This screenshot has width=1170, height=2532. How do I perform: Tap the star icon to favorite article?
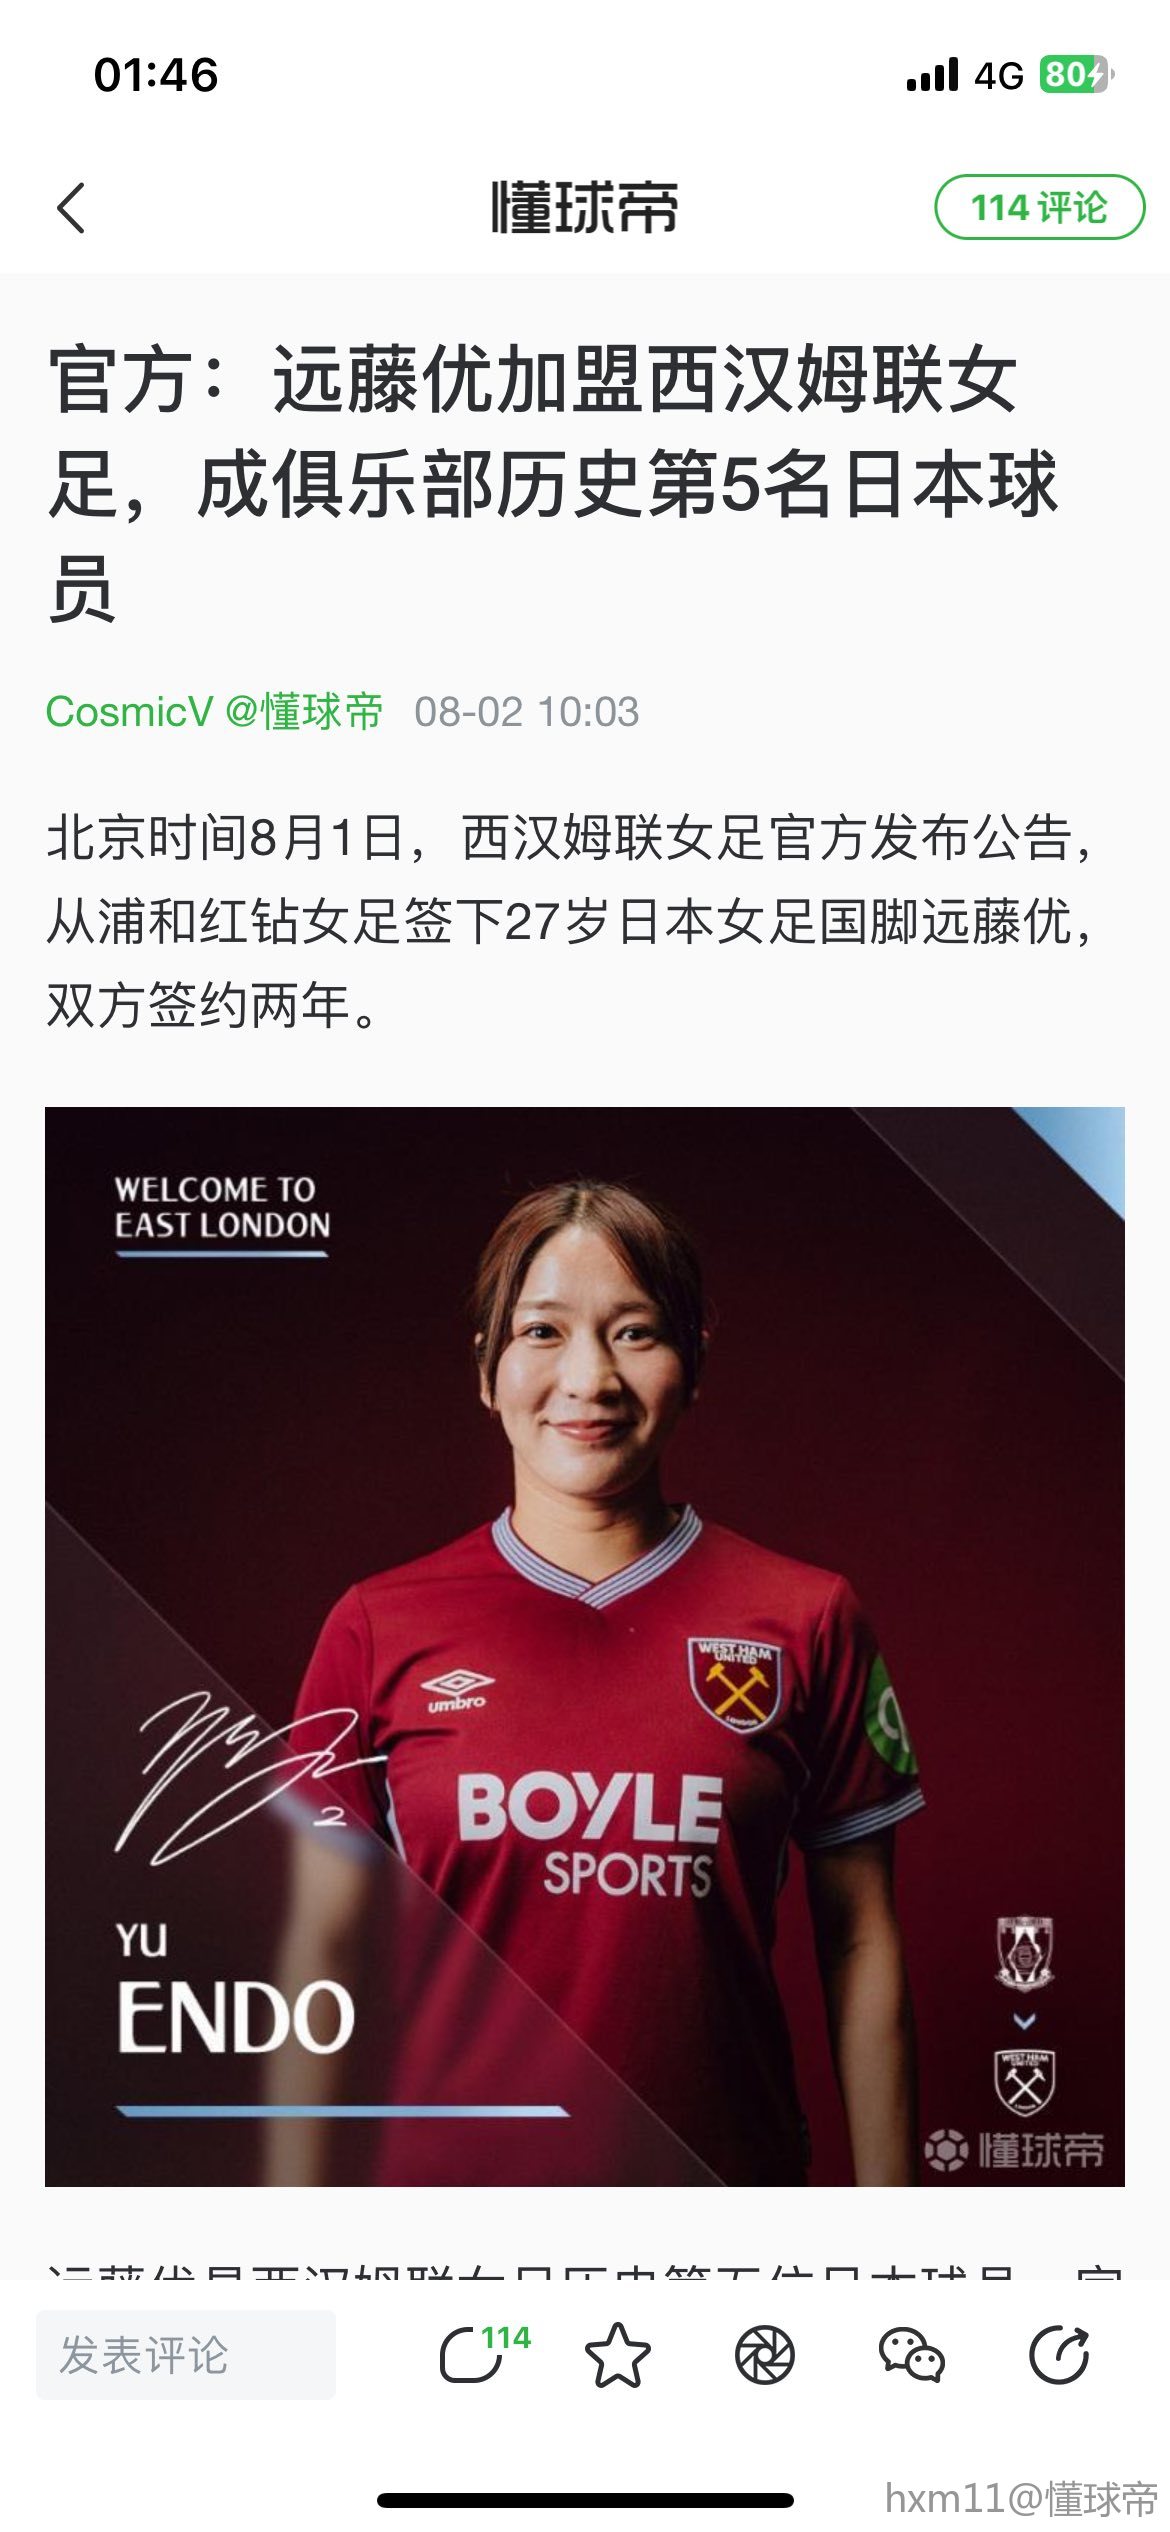[x=617, y=2355]
